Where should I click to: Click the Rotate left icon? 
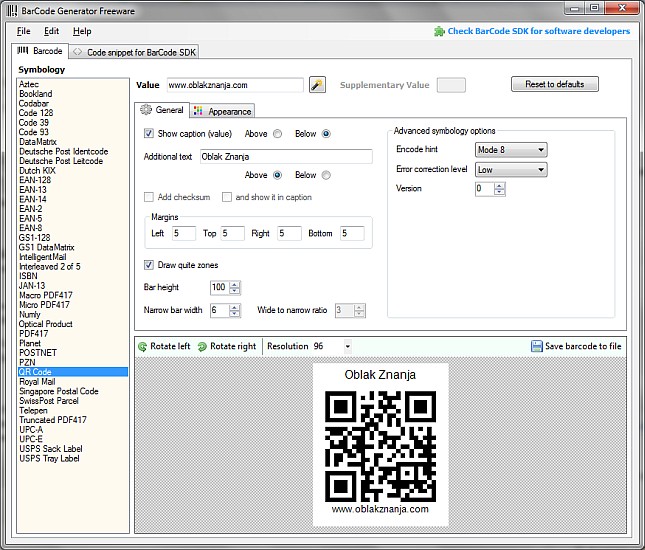(142, 346)
